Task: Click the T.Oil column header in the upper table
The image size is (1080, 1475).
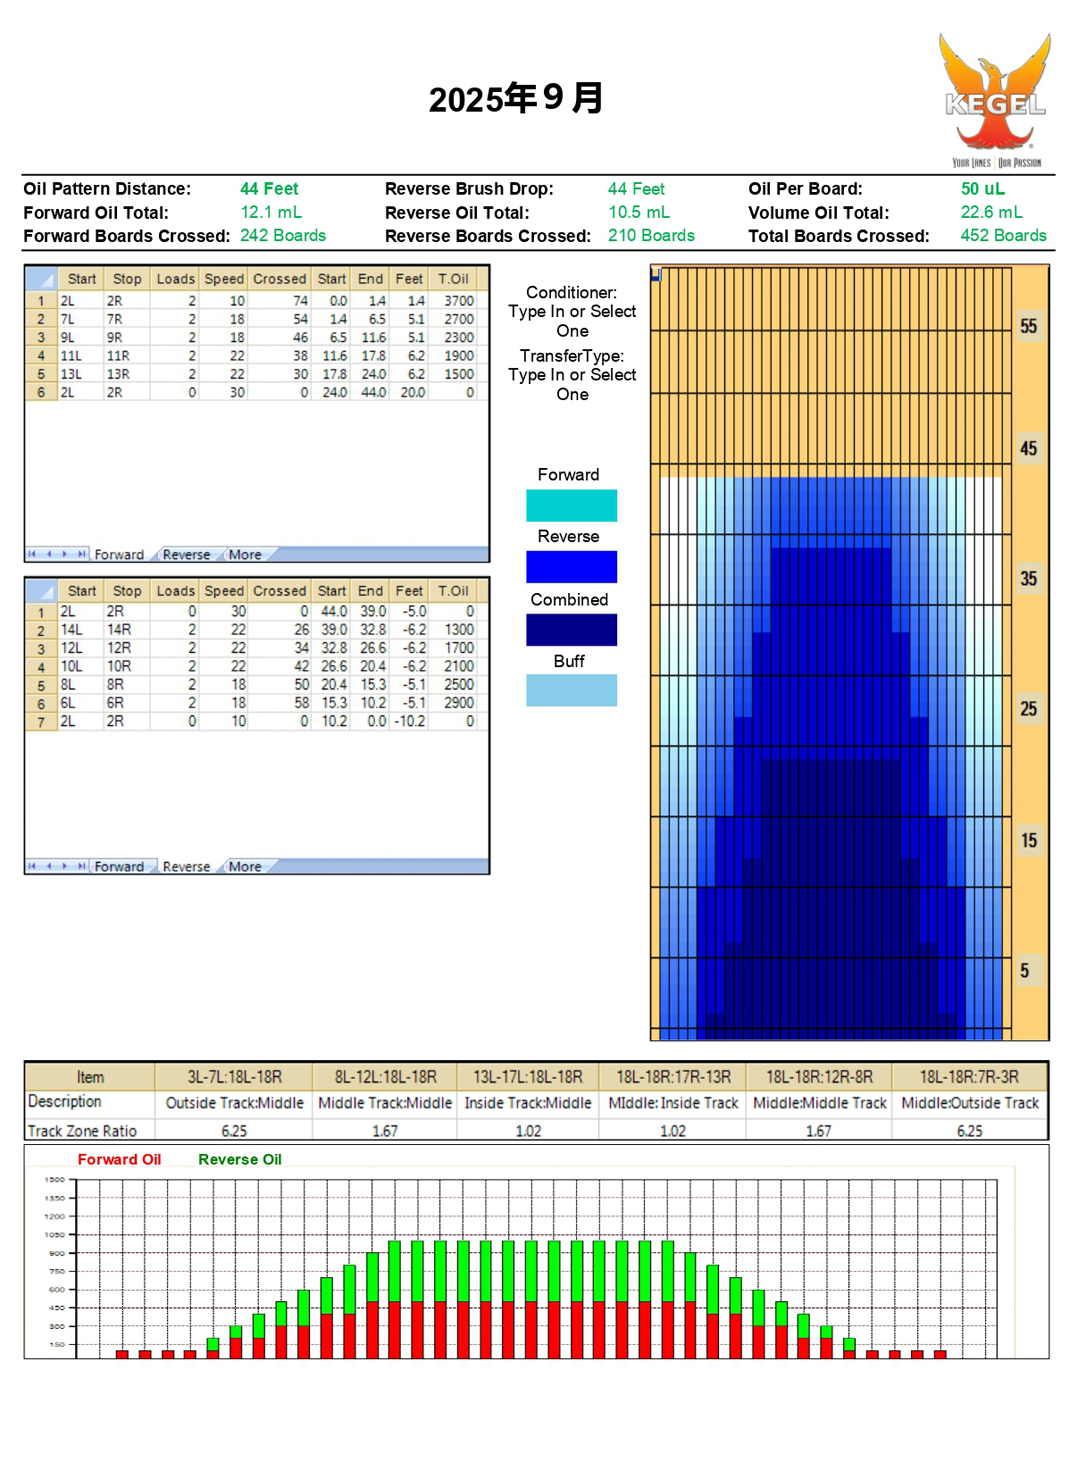Action: (453, 279)
